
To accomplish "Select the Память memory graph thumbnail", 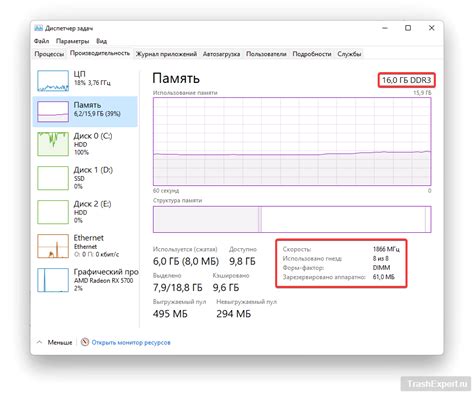I will (53, 112).
